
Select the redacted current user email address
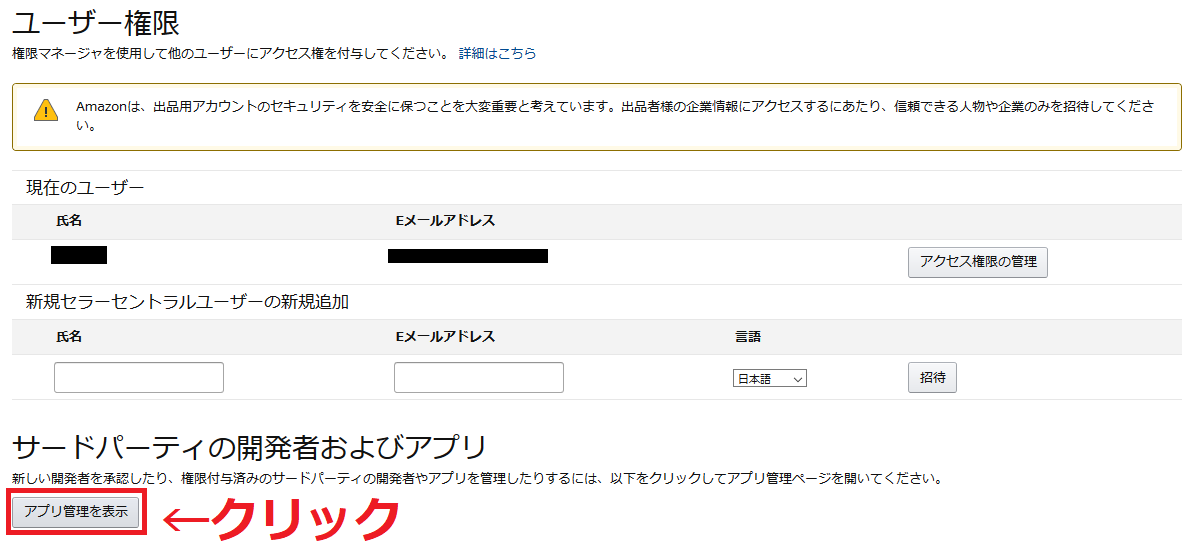(468, 255)
